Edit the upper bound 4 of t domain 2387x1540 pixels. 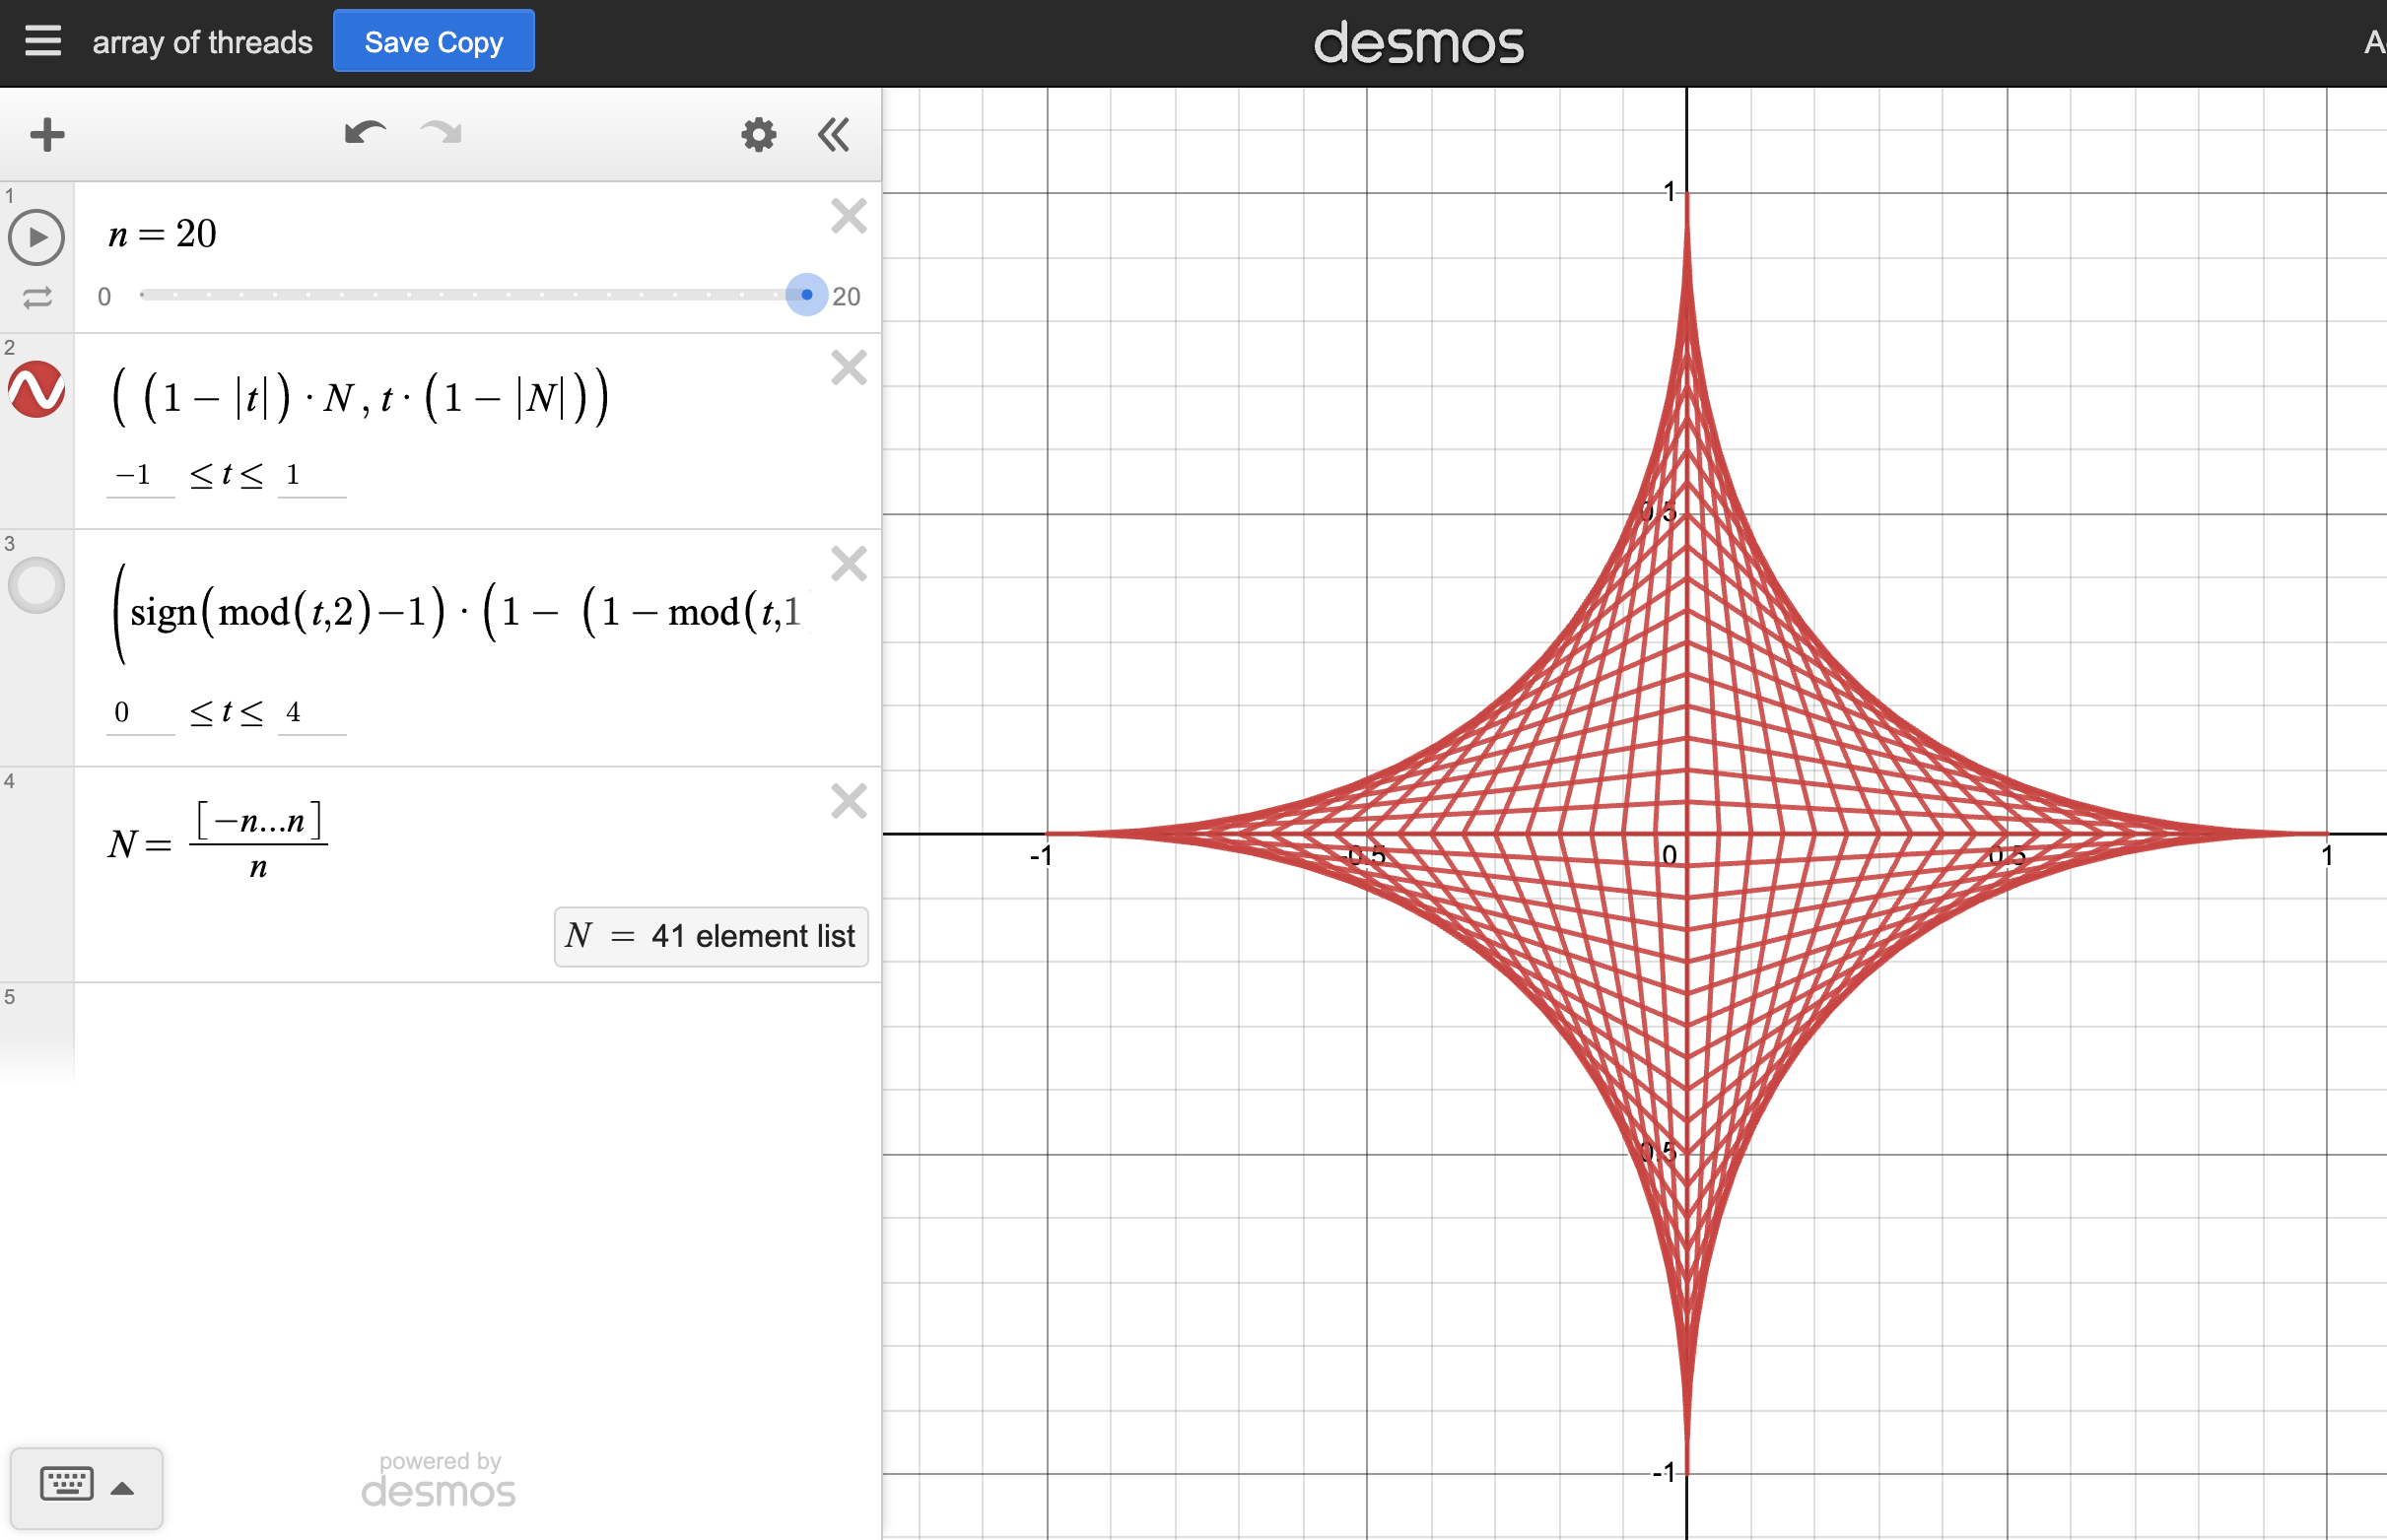pyautogui.click(x=294, y=712)
